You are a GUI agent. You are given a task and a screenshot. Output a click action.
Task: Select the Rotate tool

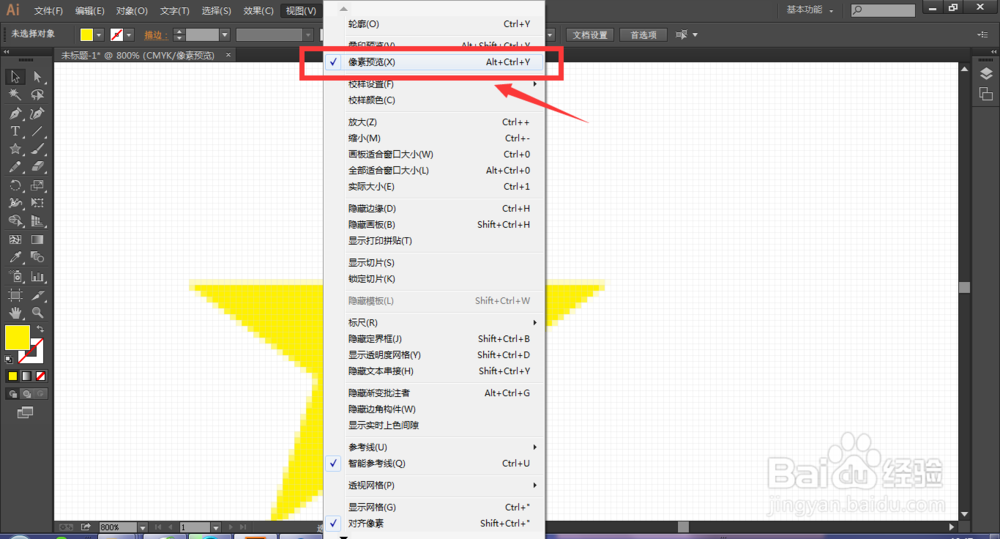tap(15, 186)
